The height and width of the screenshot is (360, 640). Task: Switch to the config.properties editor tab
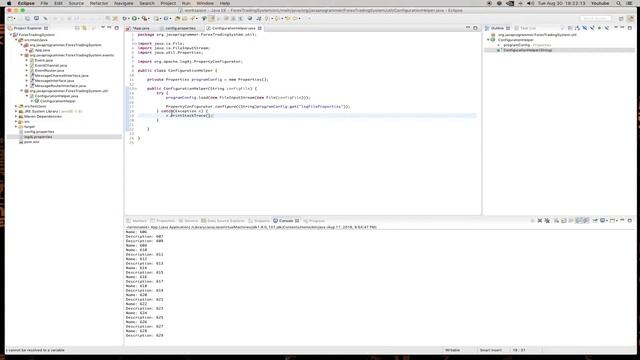pyautogui.click(x=180, y=29)
